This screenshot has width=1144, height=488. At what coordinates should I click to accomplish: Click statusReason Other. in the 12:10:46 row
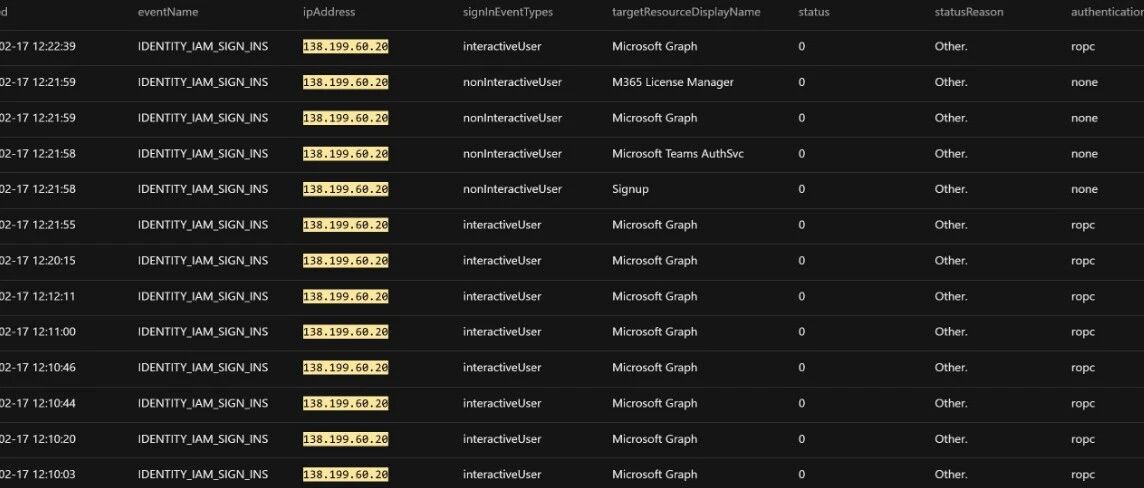coord(951,368)
